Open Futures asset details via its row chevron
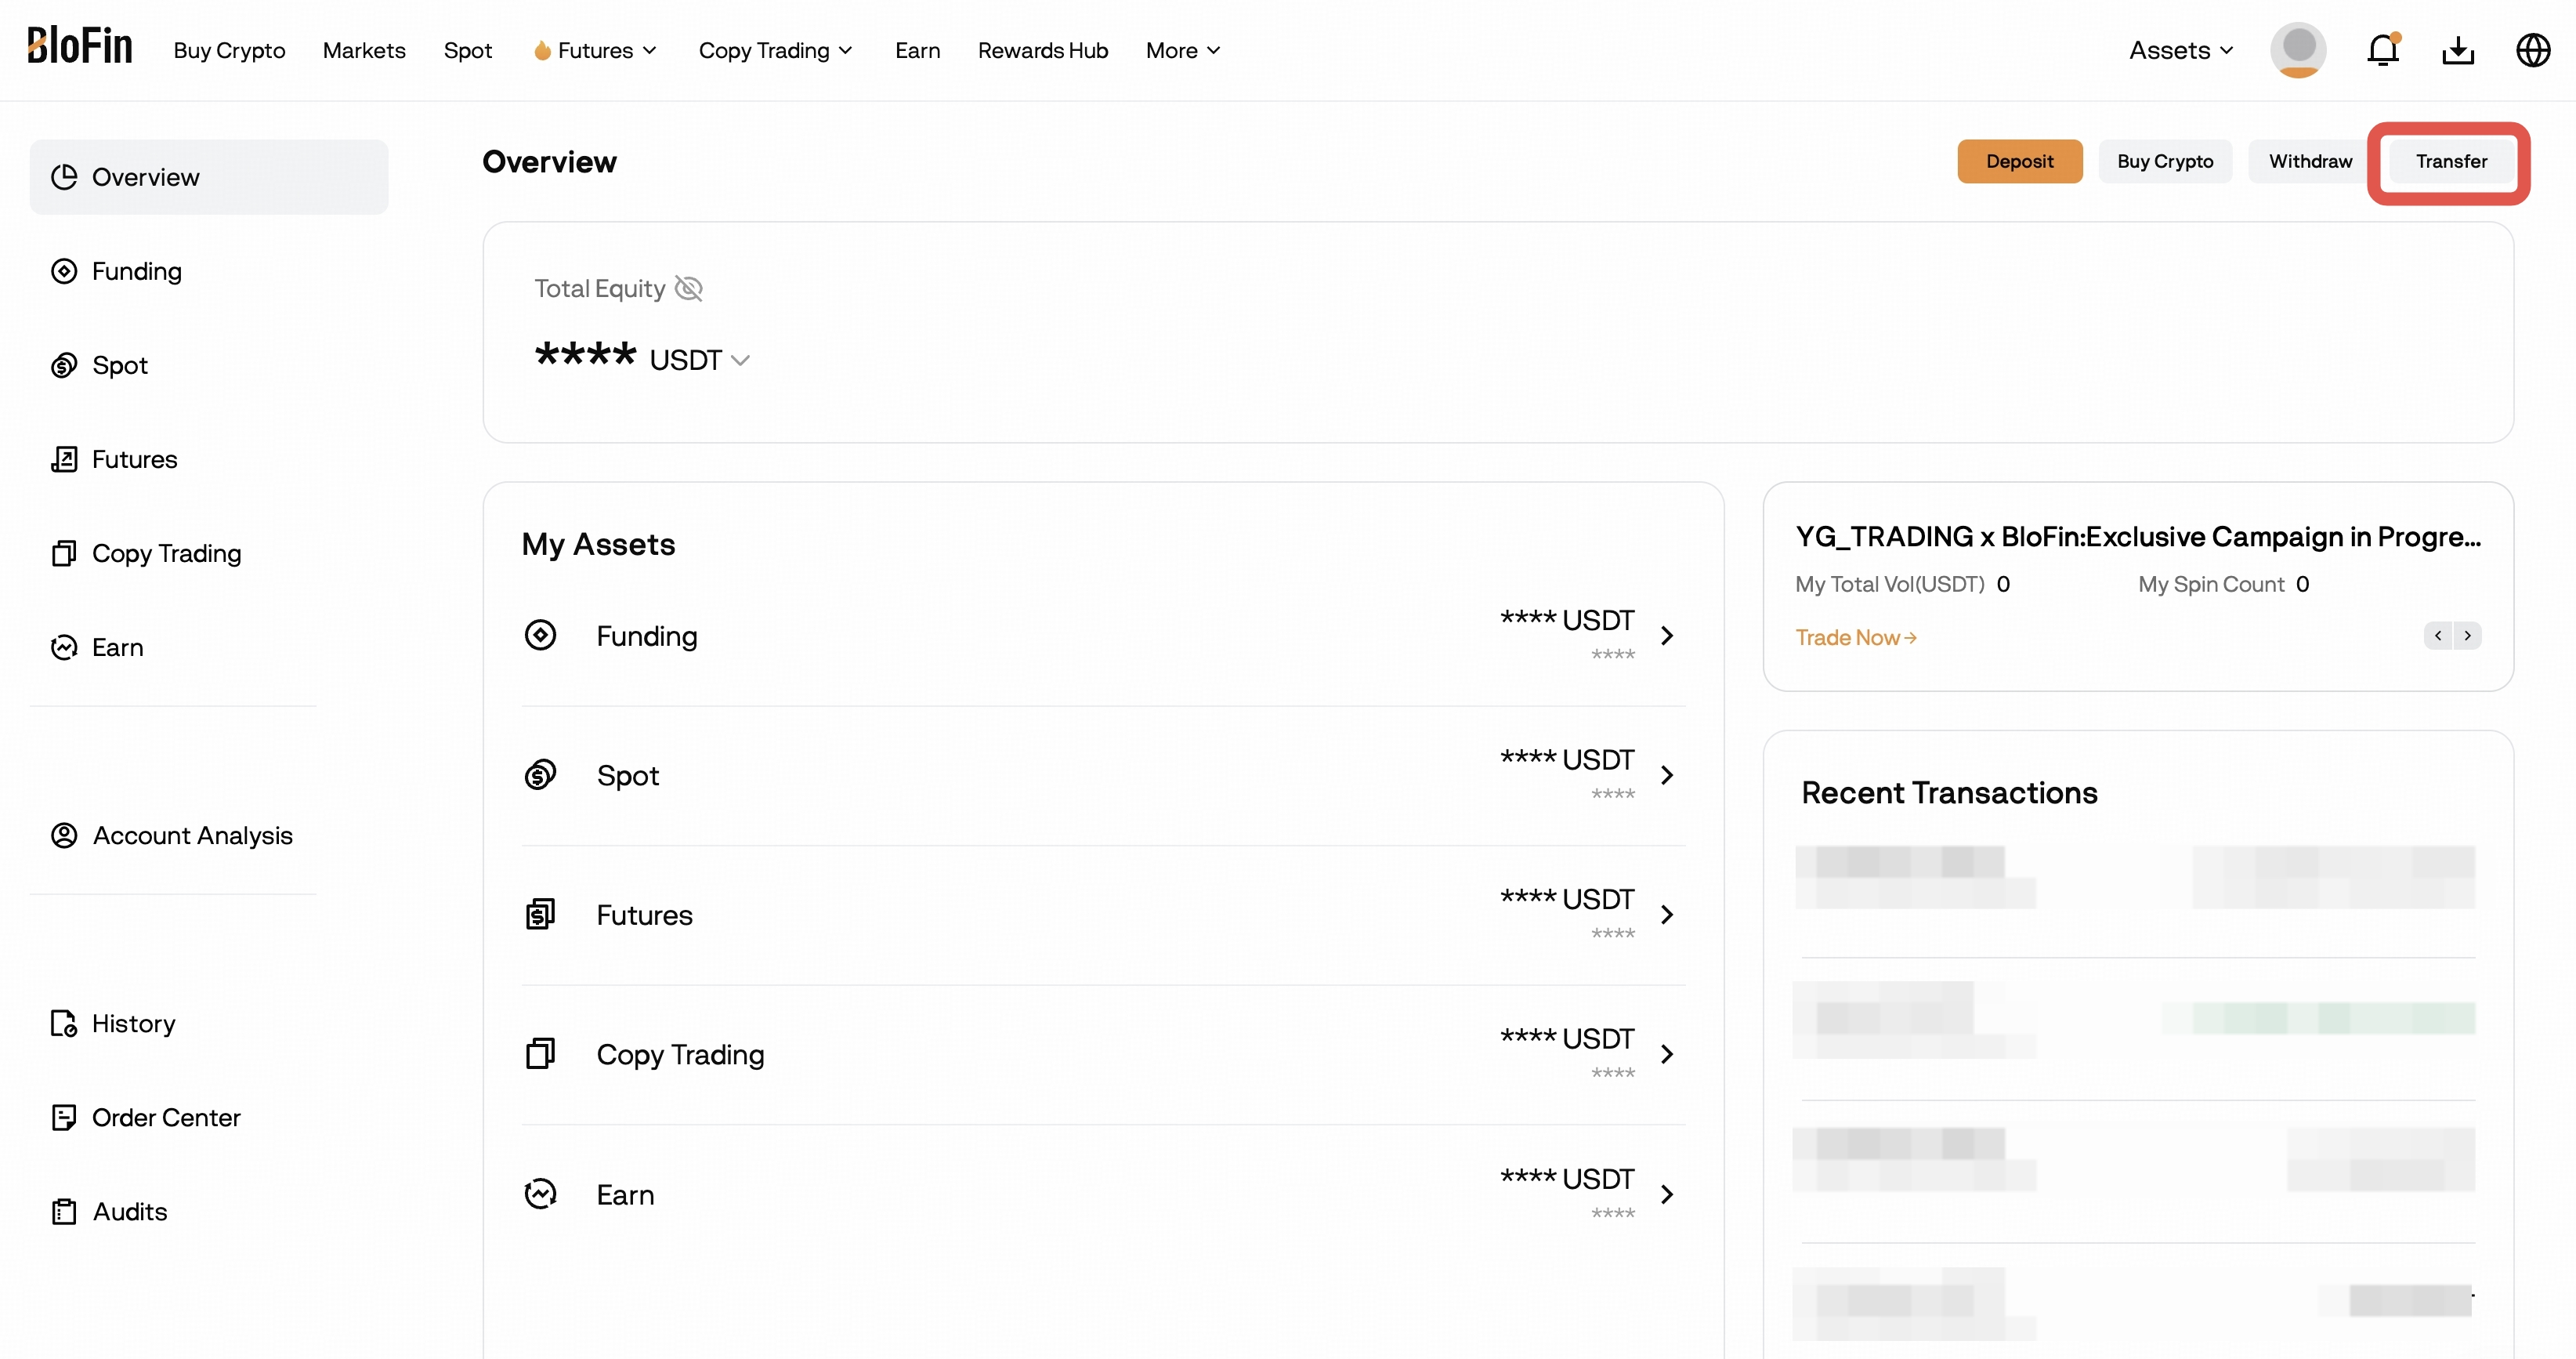This screenshot has width=2576, height=1359. coord(1666,914)
